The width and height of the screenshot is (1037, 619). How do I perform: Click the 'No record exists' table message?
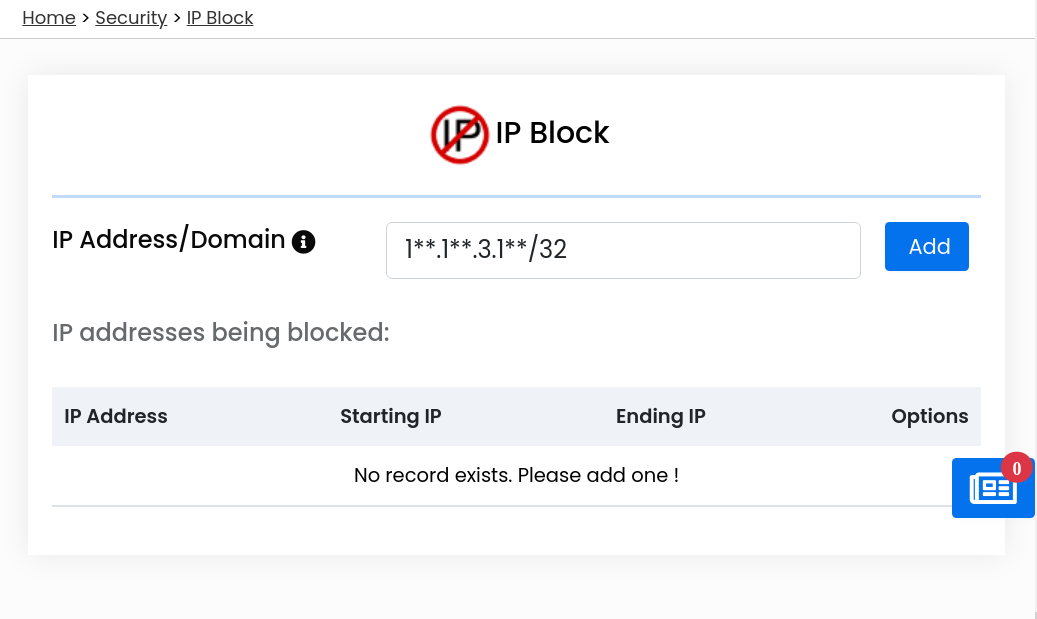coord(517,475)
